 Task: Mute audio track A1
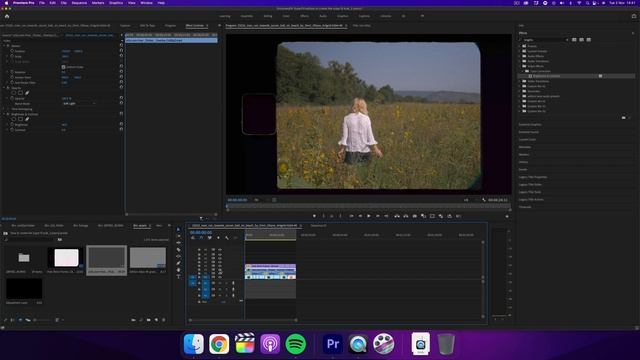point(220,283)
